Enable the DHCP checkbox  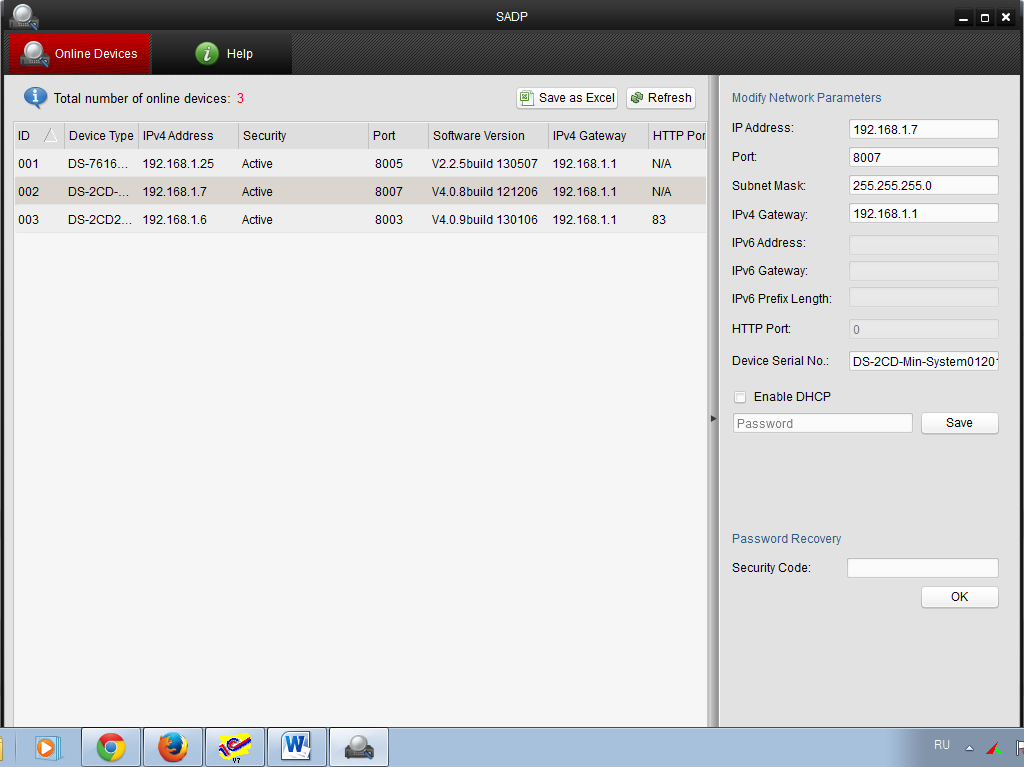click(x=740, y=397)
